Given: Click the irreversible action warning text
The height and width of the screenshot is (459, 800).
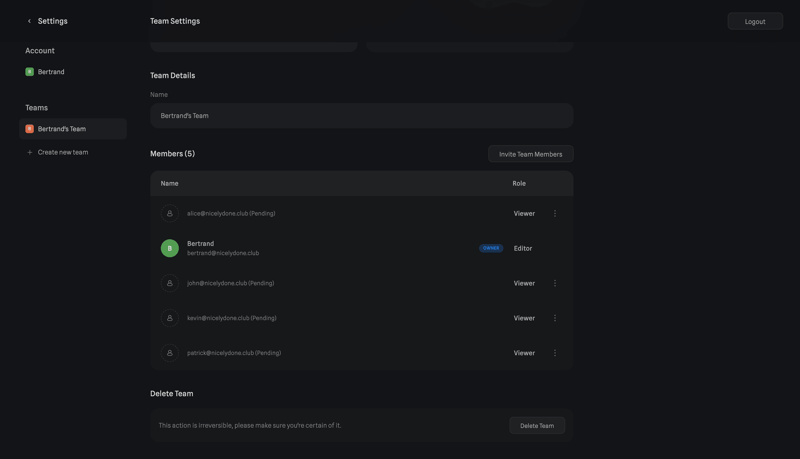Looking at the screenshot, I should (250, 425).
